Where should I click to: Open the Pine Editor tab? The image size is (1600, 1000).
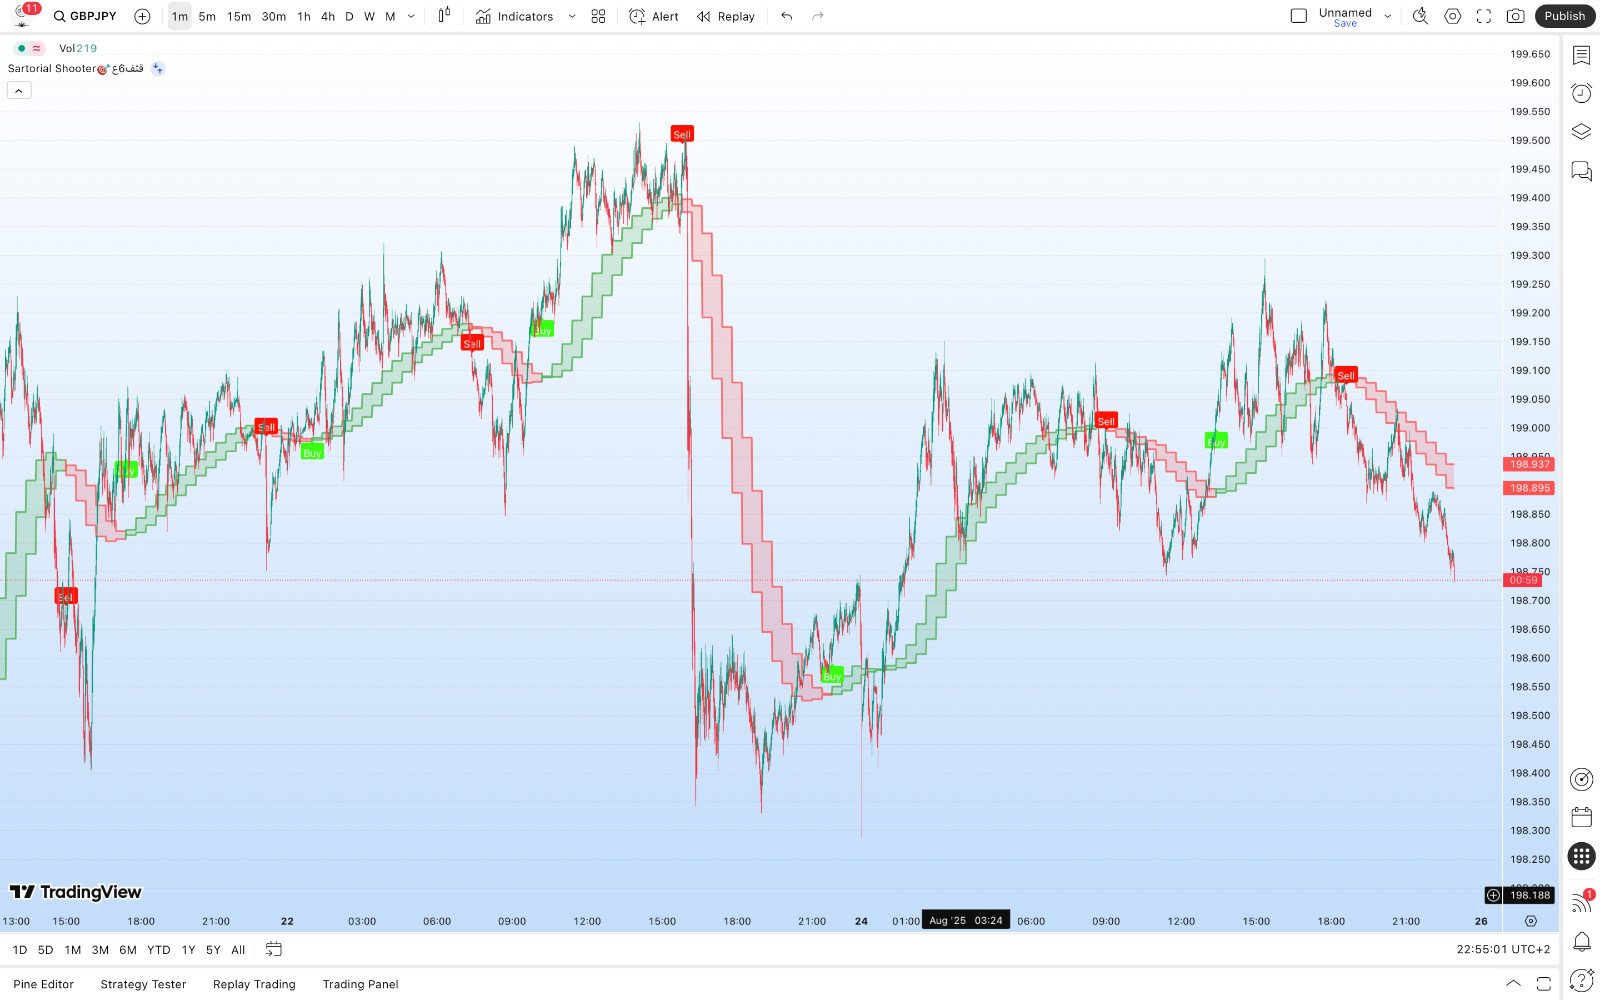[44, 984]
